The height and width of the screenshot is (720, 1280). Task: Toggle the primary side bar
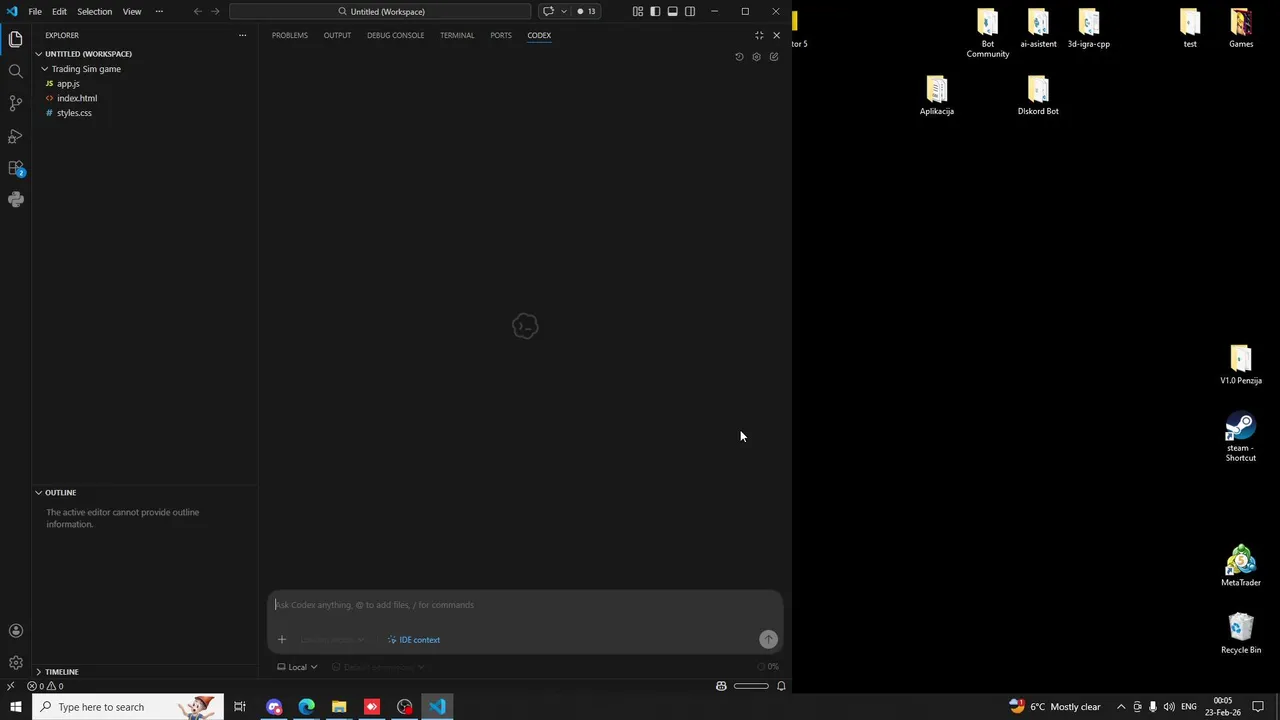[x=655, y=11]
